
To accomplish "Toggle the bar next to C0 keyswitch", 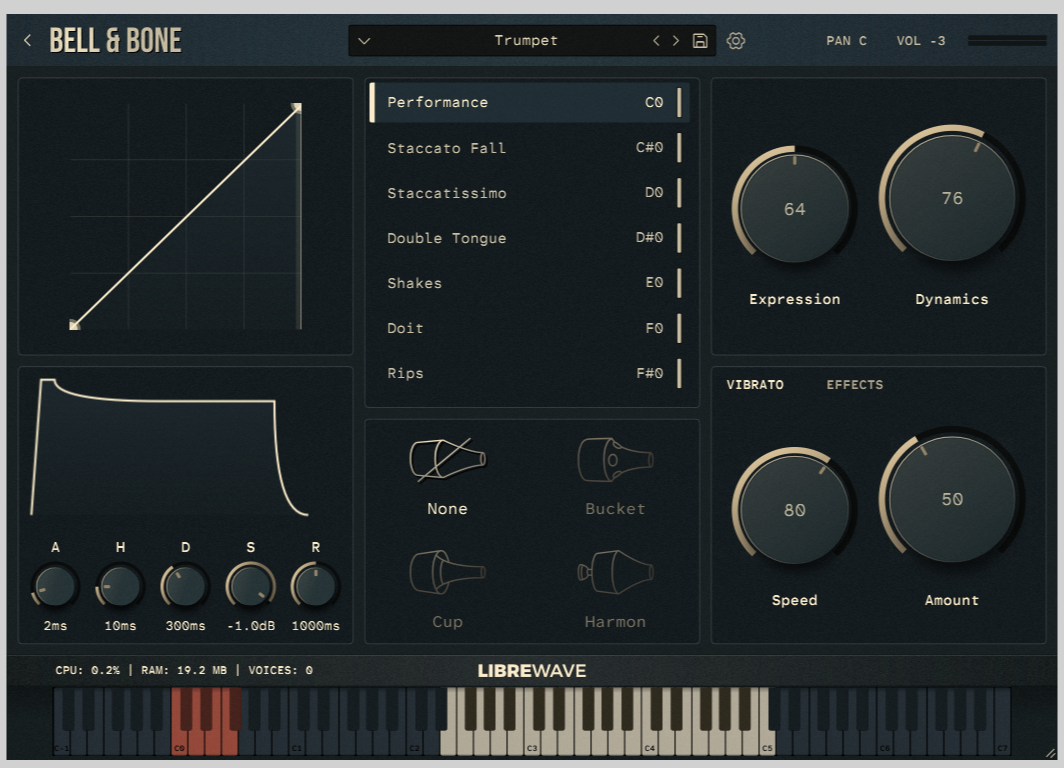I will tap(679, 102).
